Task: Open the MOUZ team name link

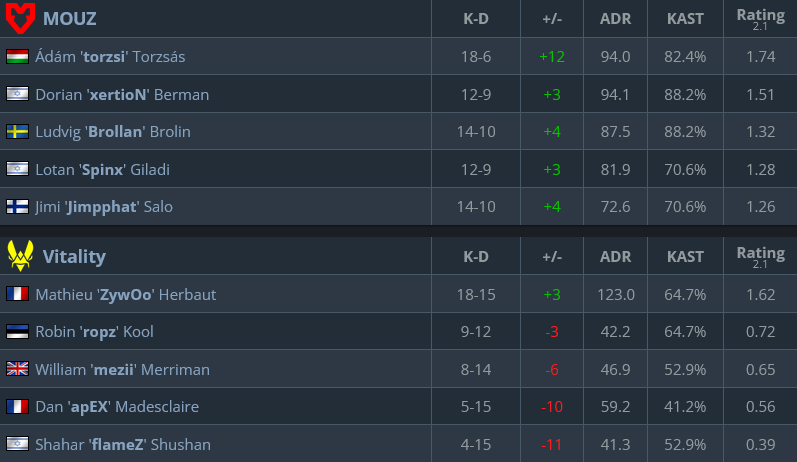Action: 70,19
